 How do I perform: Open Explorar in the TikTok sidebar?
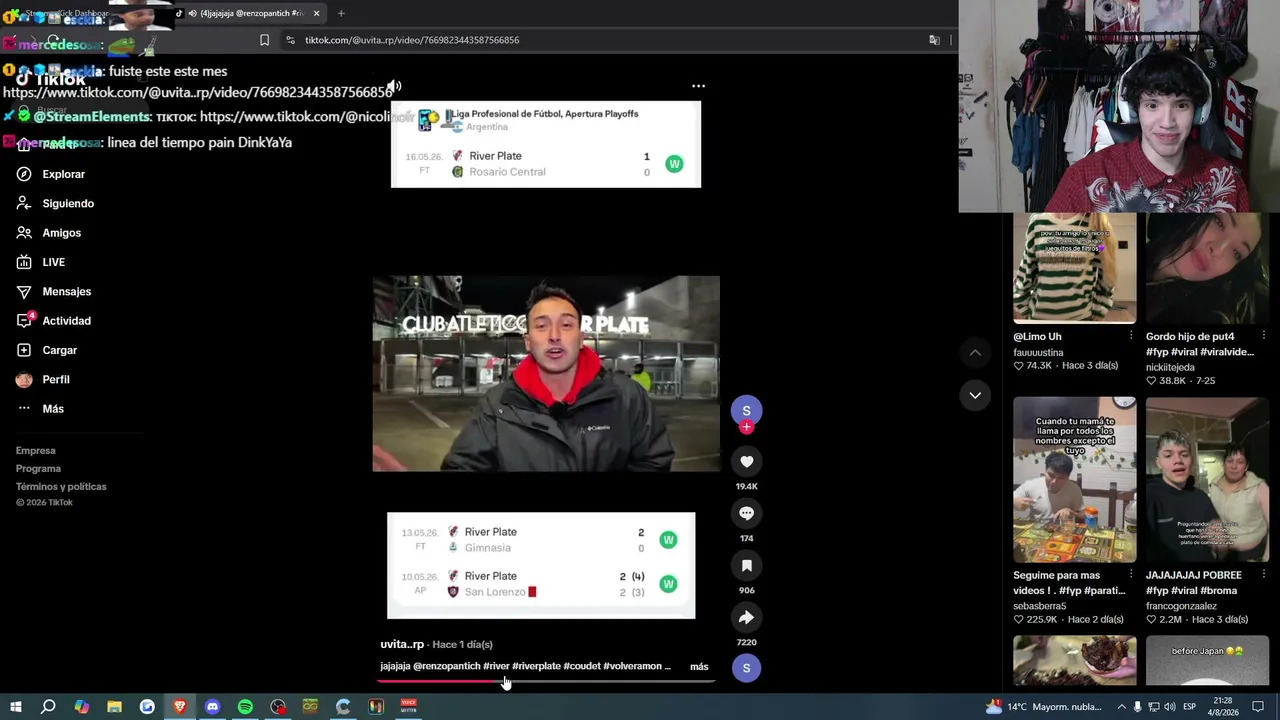click(x=52, y=174)
